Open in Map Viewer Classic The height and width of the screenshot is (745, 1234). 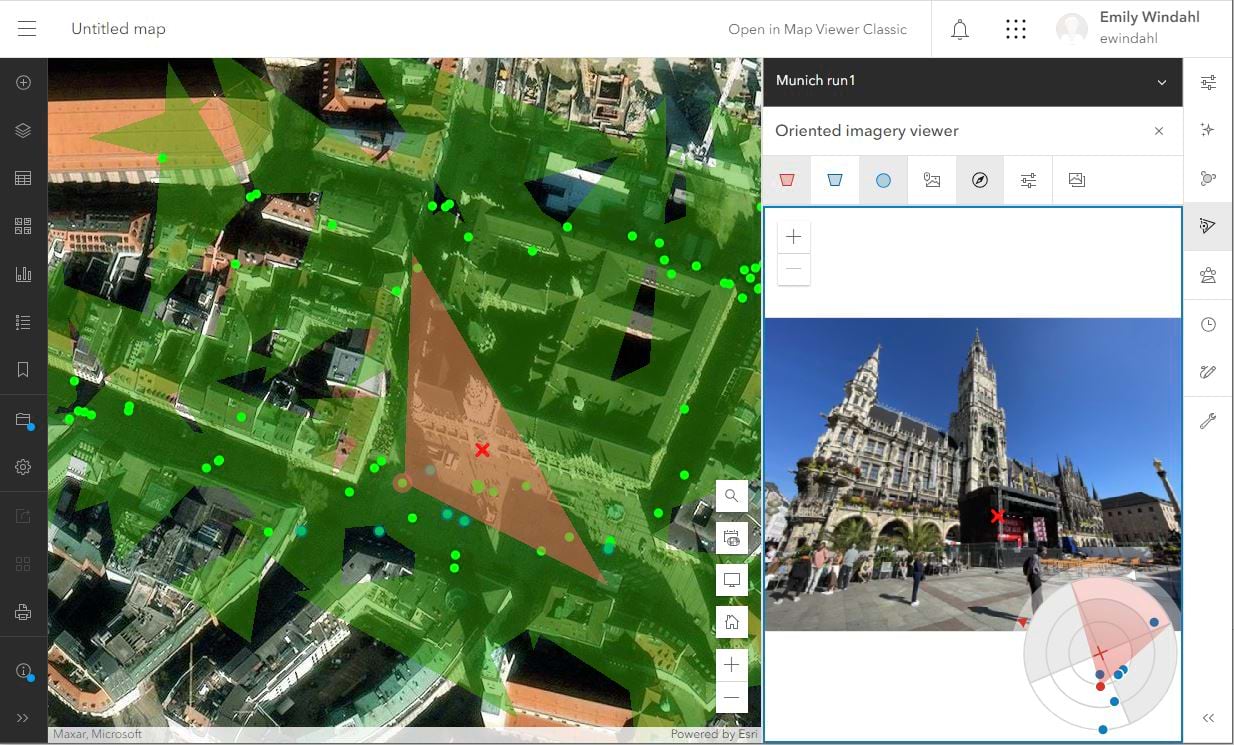tap(818, 29)
